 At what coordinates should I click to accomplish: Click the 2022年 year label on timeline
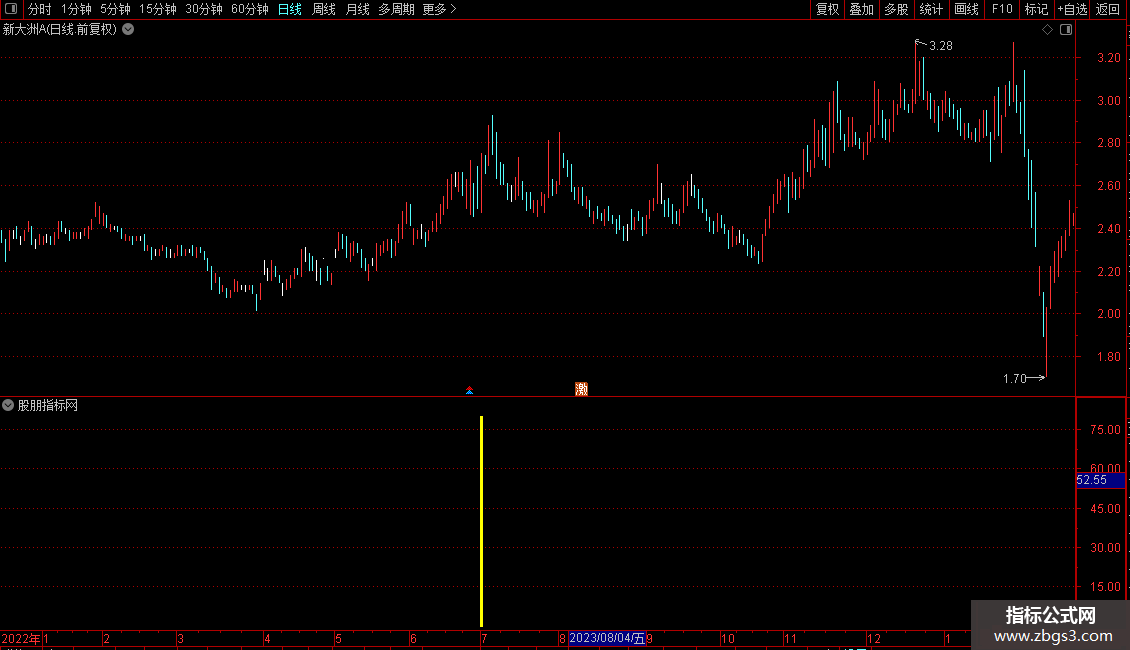point(21,638)
